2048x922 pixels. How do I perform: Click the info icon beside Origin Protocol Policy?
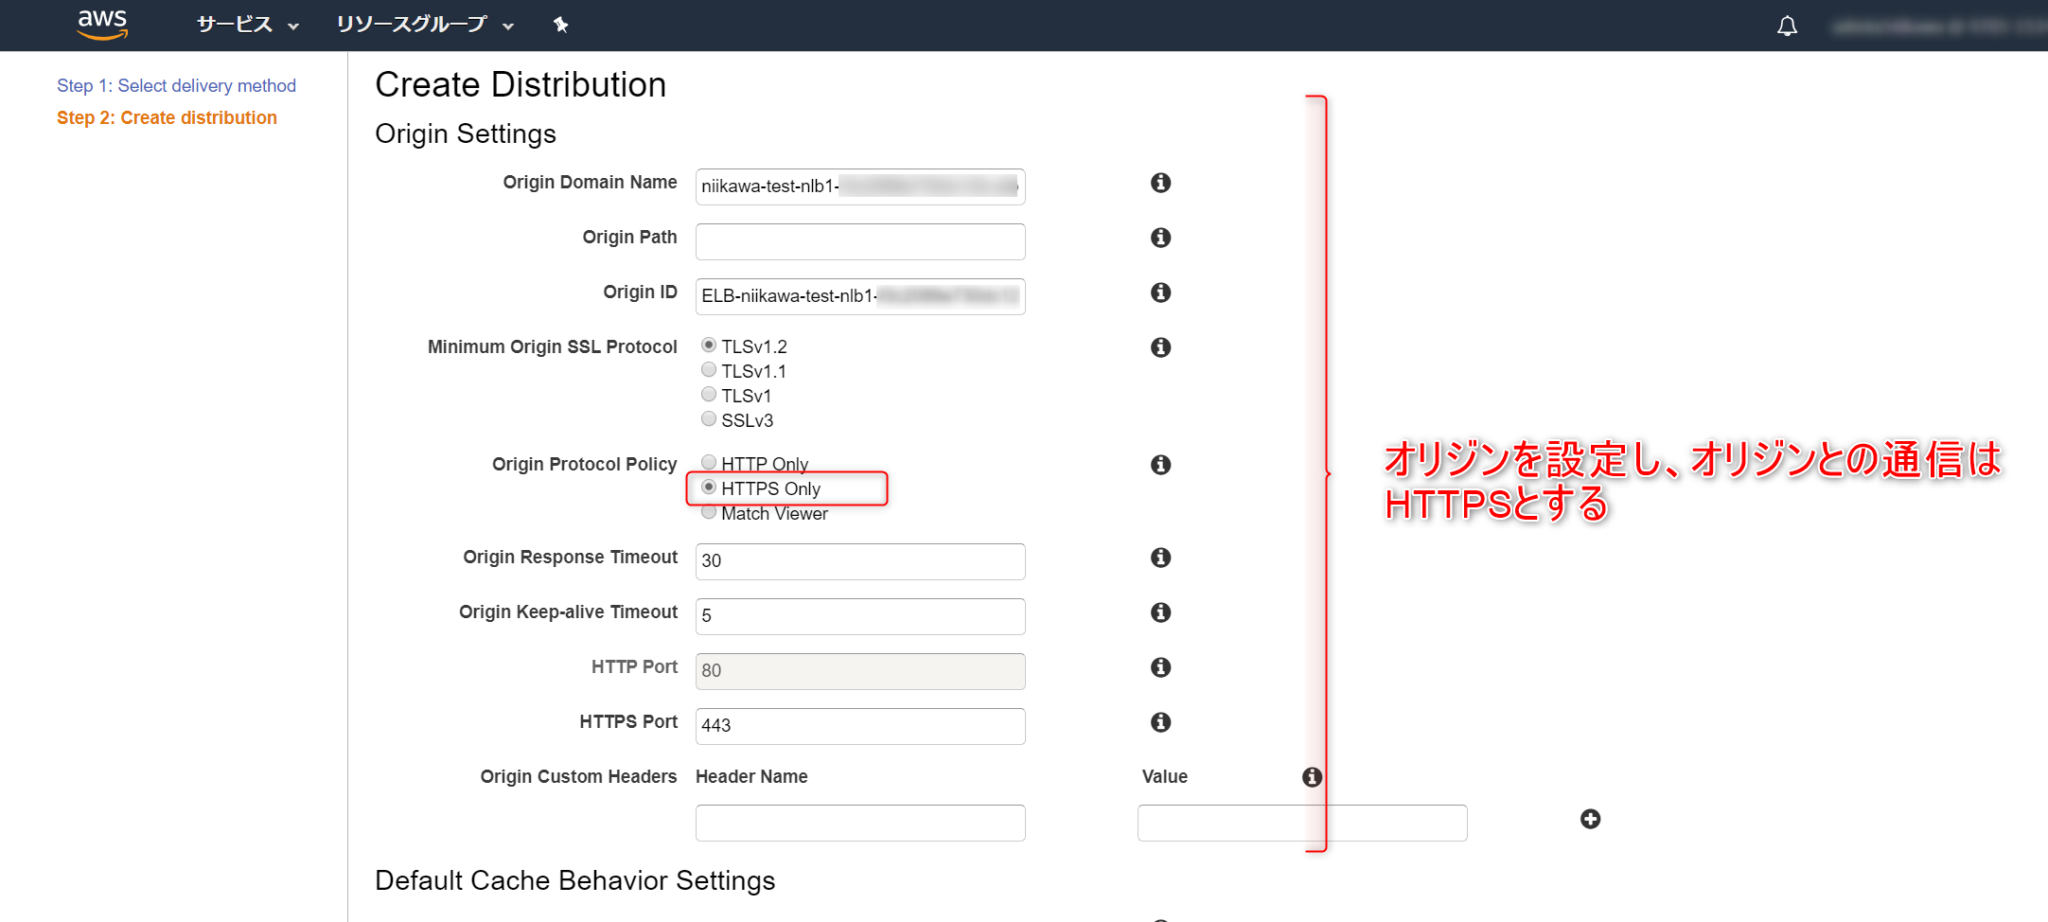click(x=1160, y=464)
